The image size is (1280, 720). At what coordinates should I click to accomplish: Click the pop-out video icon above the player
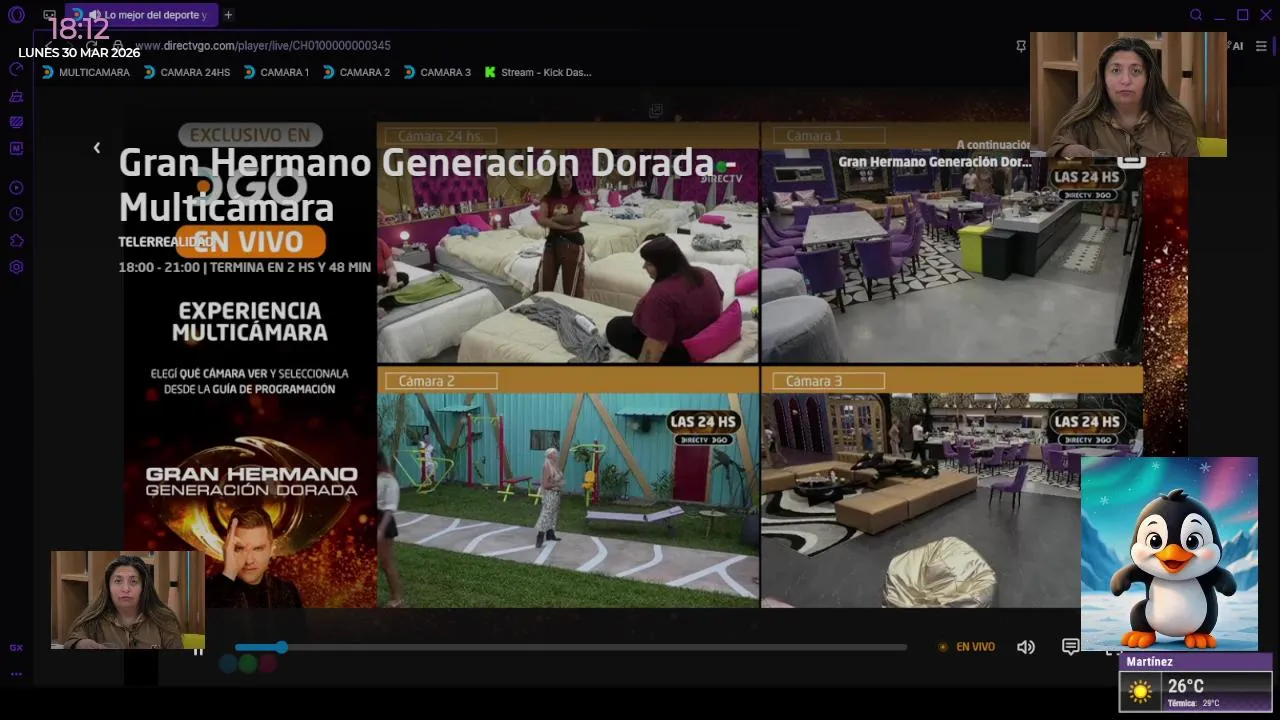point(655,110)
